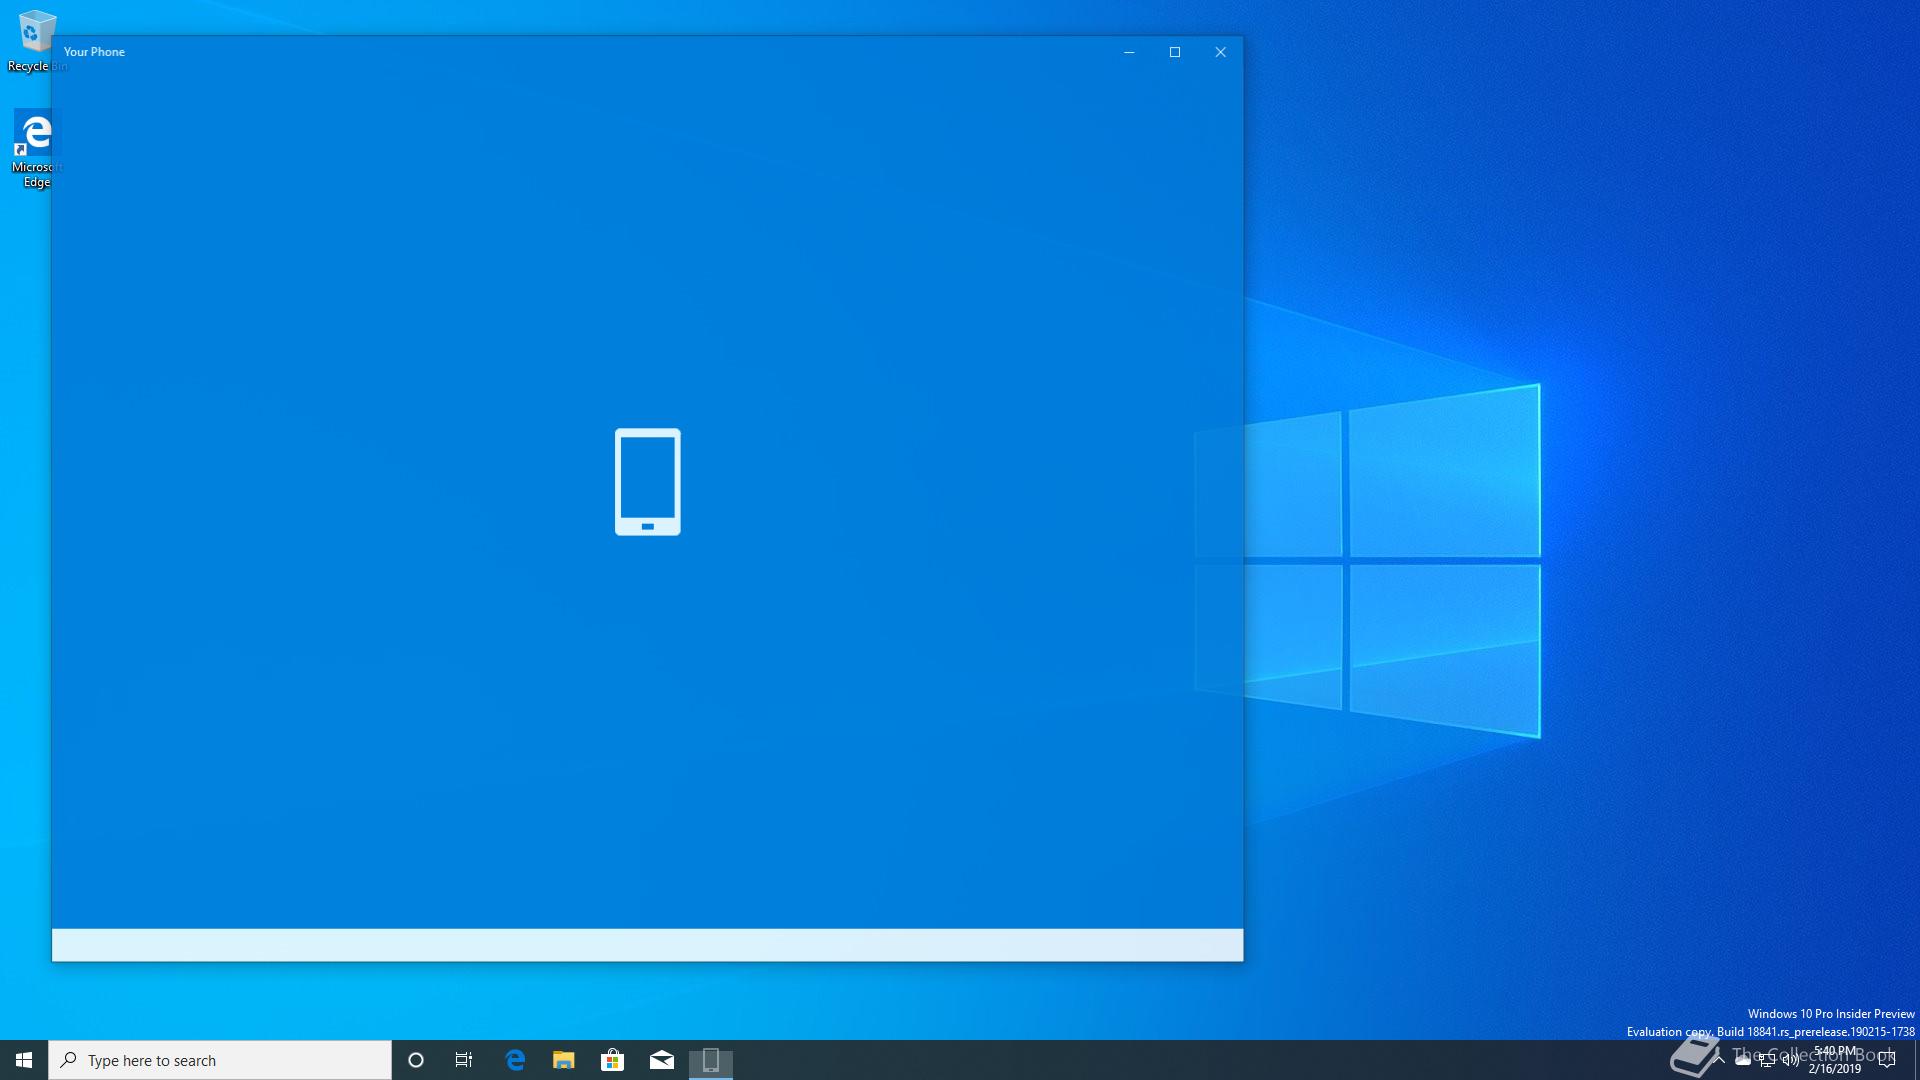Expand the hidden system tray icons
1920x1080 pixels.
(1719, 1060)
